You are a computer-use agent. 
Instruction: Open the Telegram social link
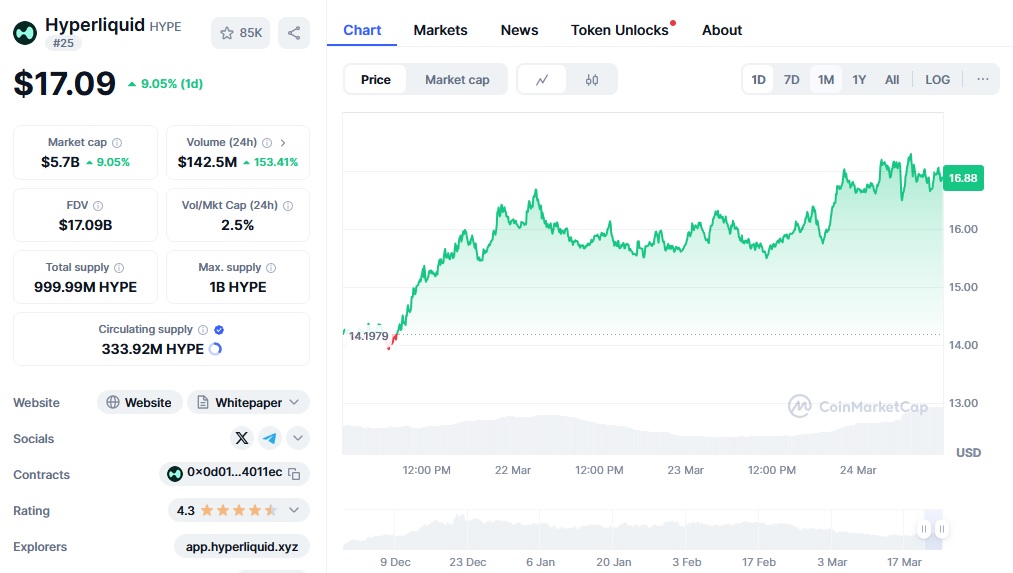269,439
